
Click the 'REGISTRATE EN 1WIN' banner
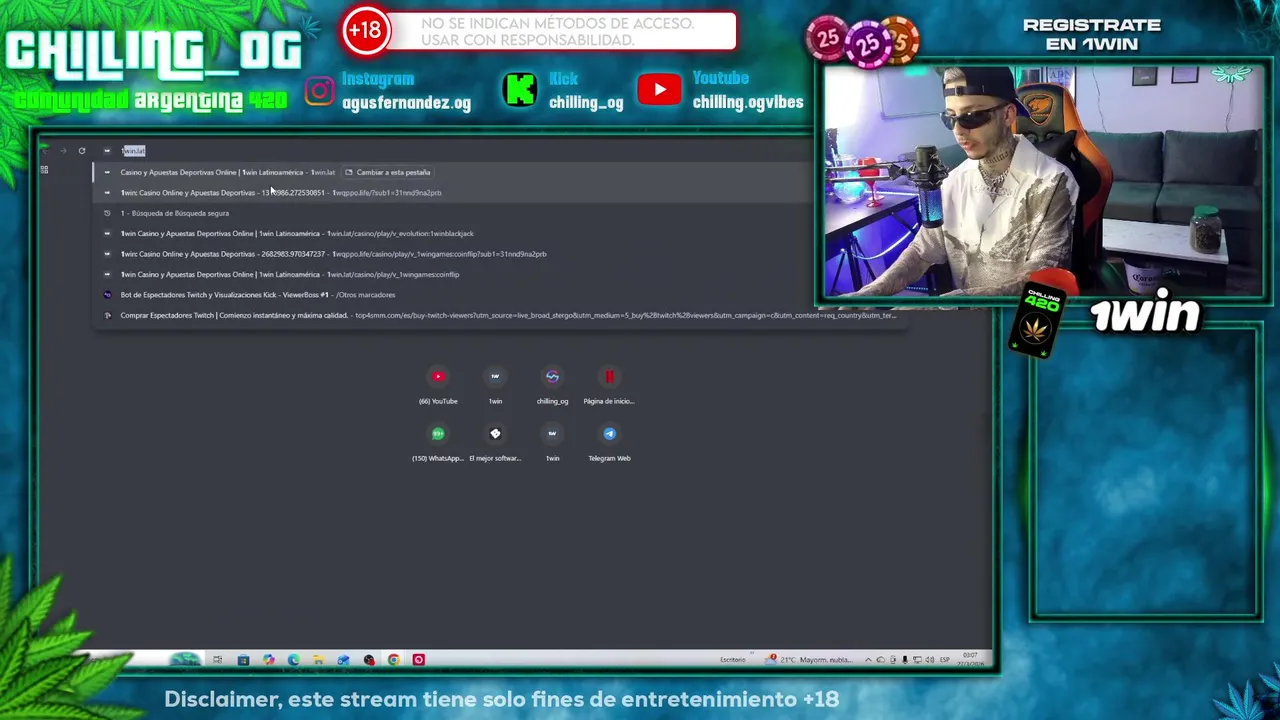(1092, 34)
